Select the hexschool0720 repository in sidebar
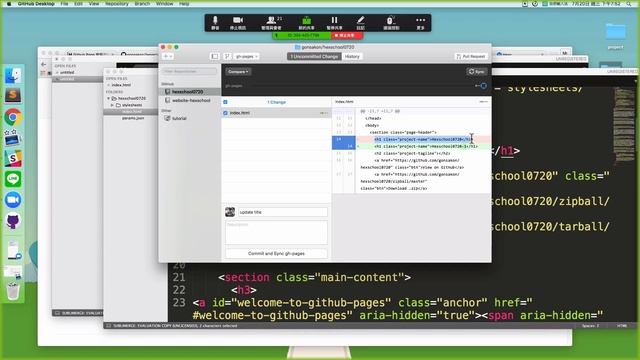This screenshot has height=360, width=640. coord(190,92)
